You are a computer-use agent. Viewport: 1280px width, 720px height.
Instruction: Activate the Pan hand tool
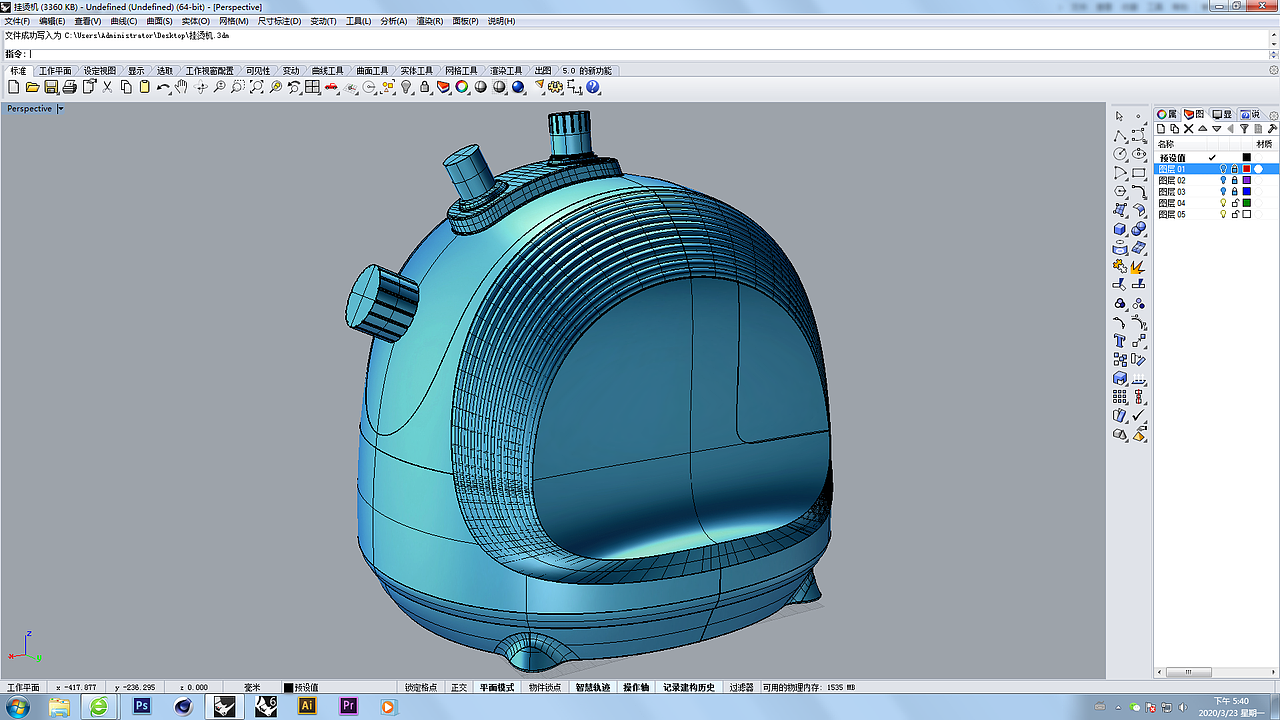click(x=181, y=87)
